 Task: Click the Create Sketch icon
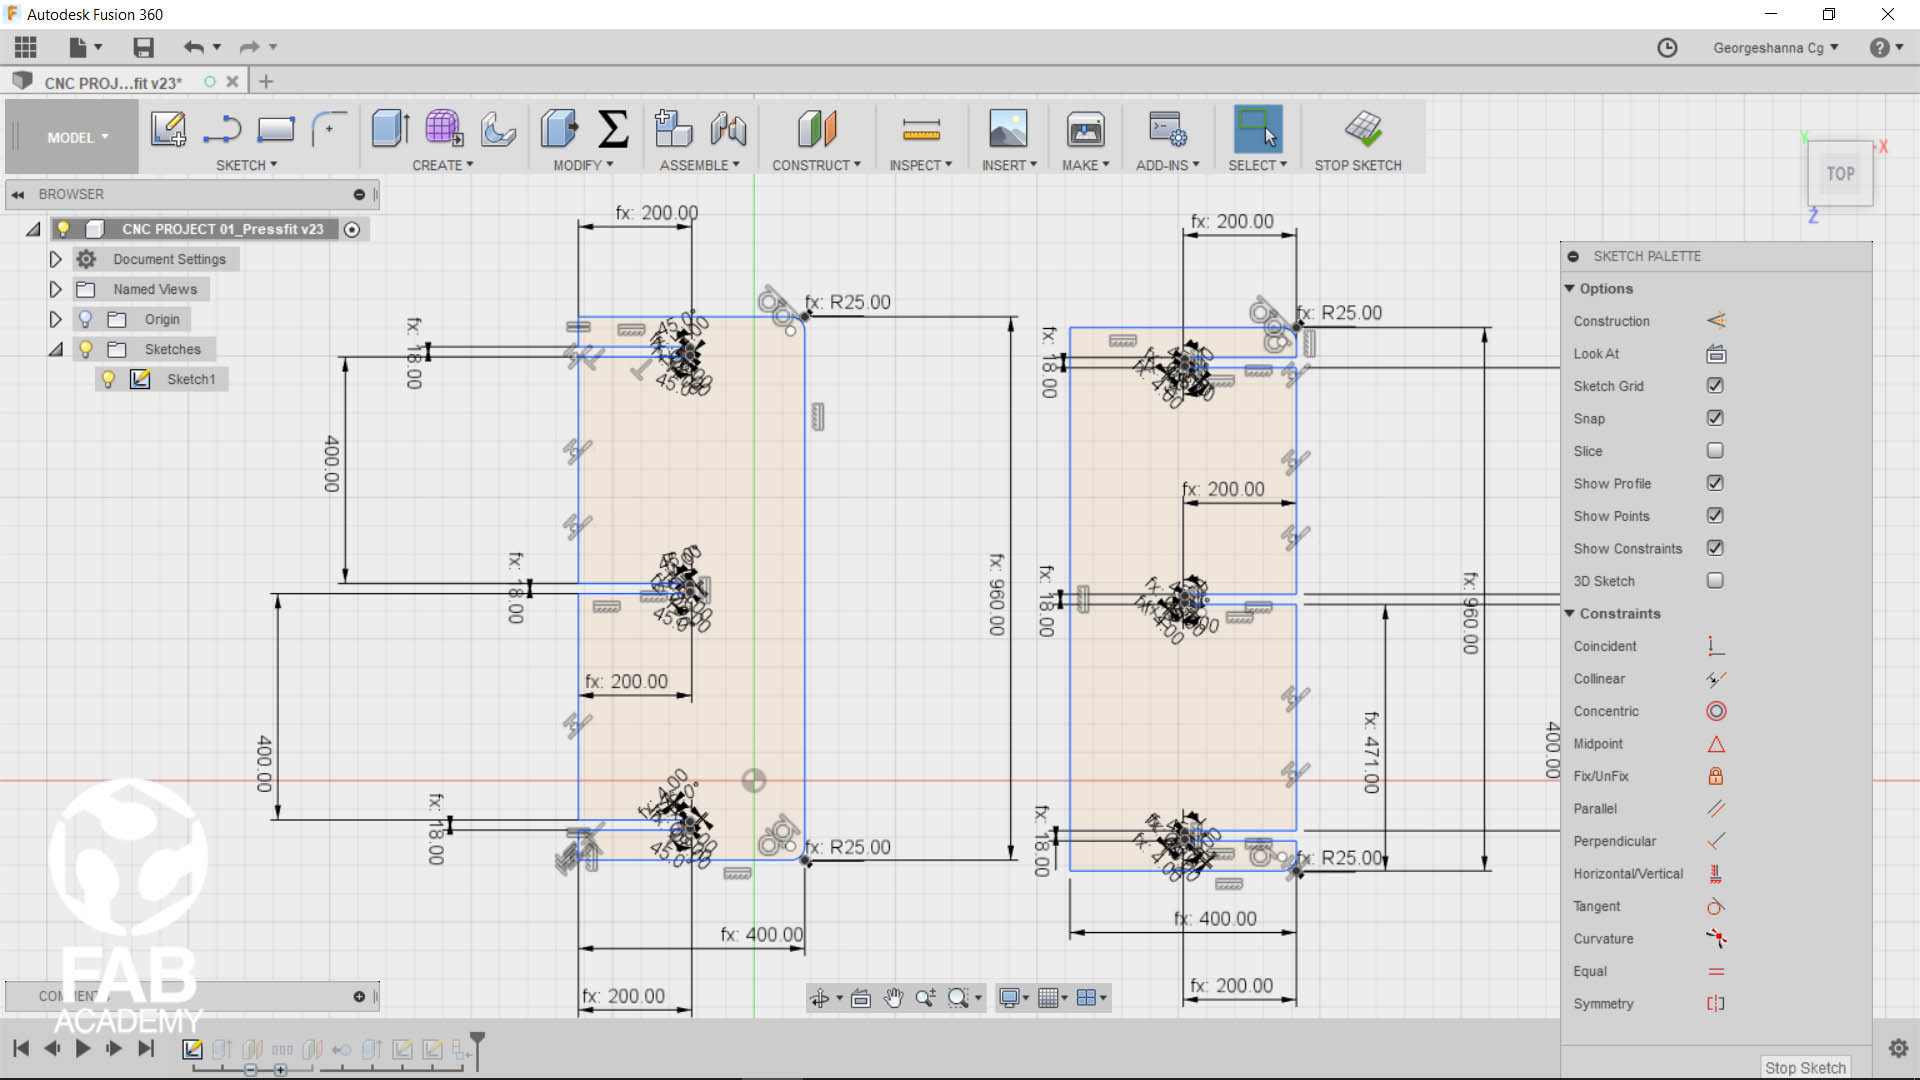pyautogui.click(x=168, y=130)
